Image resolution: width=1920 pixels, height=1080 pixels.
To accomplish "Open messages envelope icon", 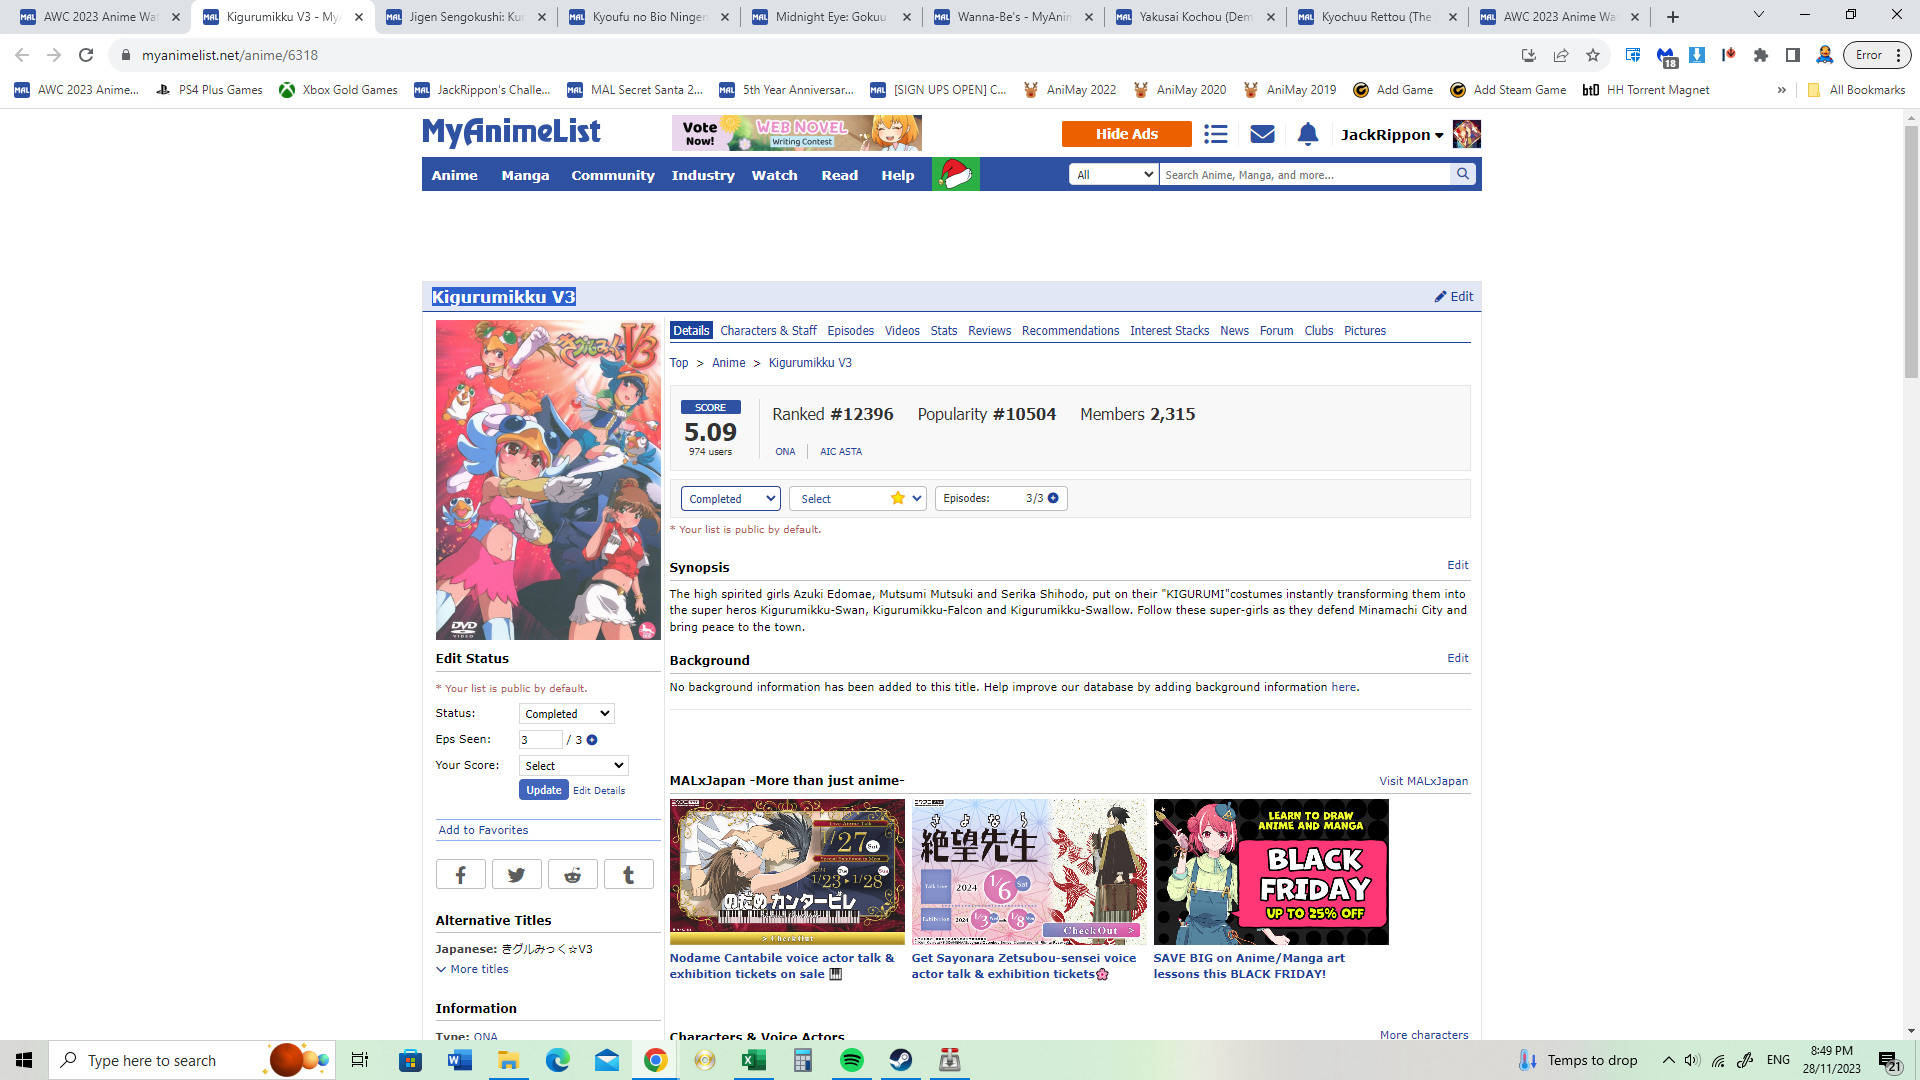I will click(1262, 134).
